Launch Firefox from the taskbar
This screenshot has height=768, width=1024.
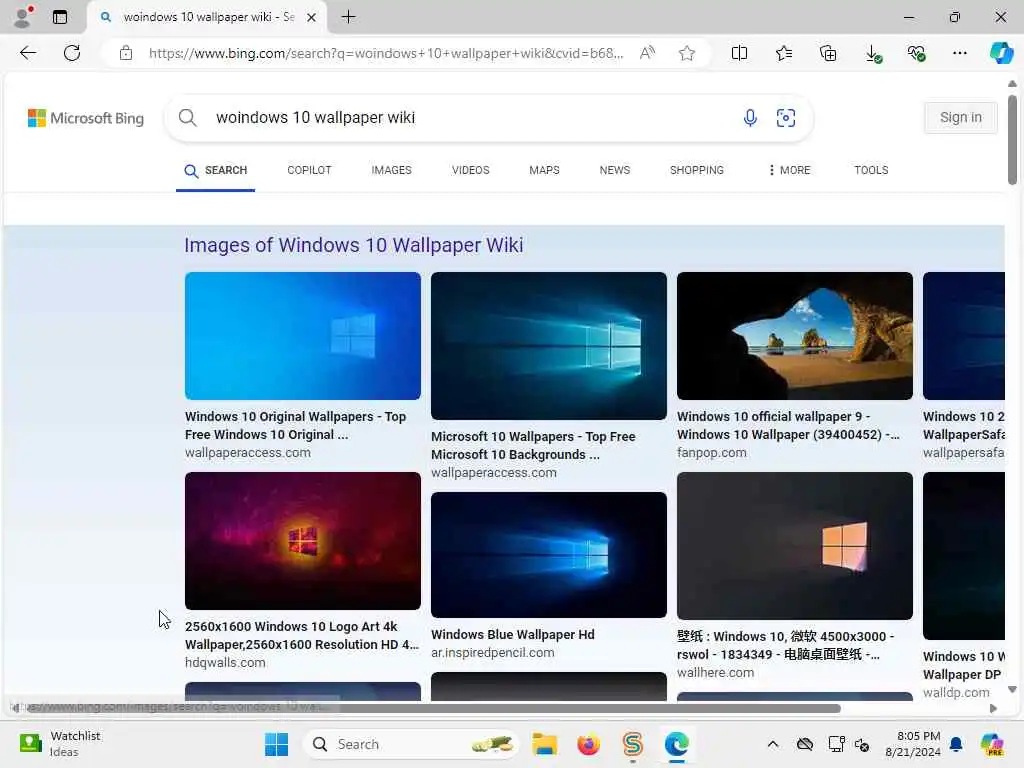(x=588, y=744)
